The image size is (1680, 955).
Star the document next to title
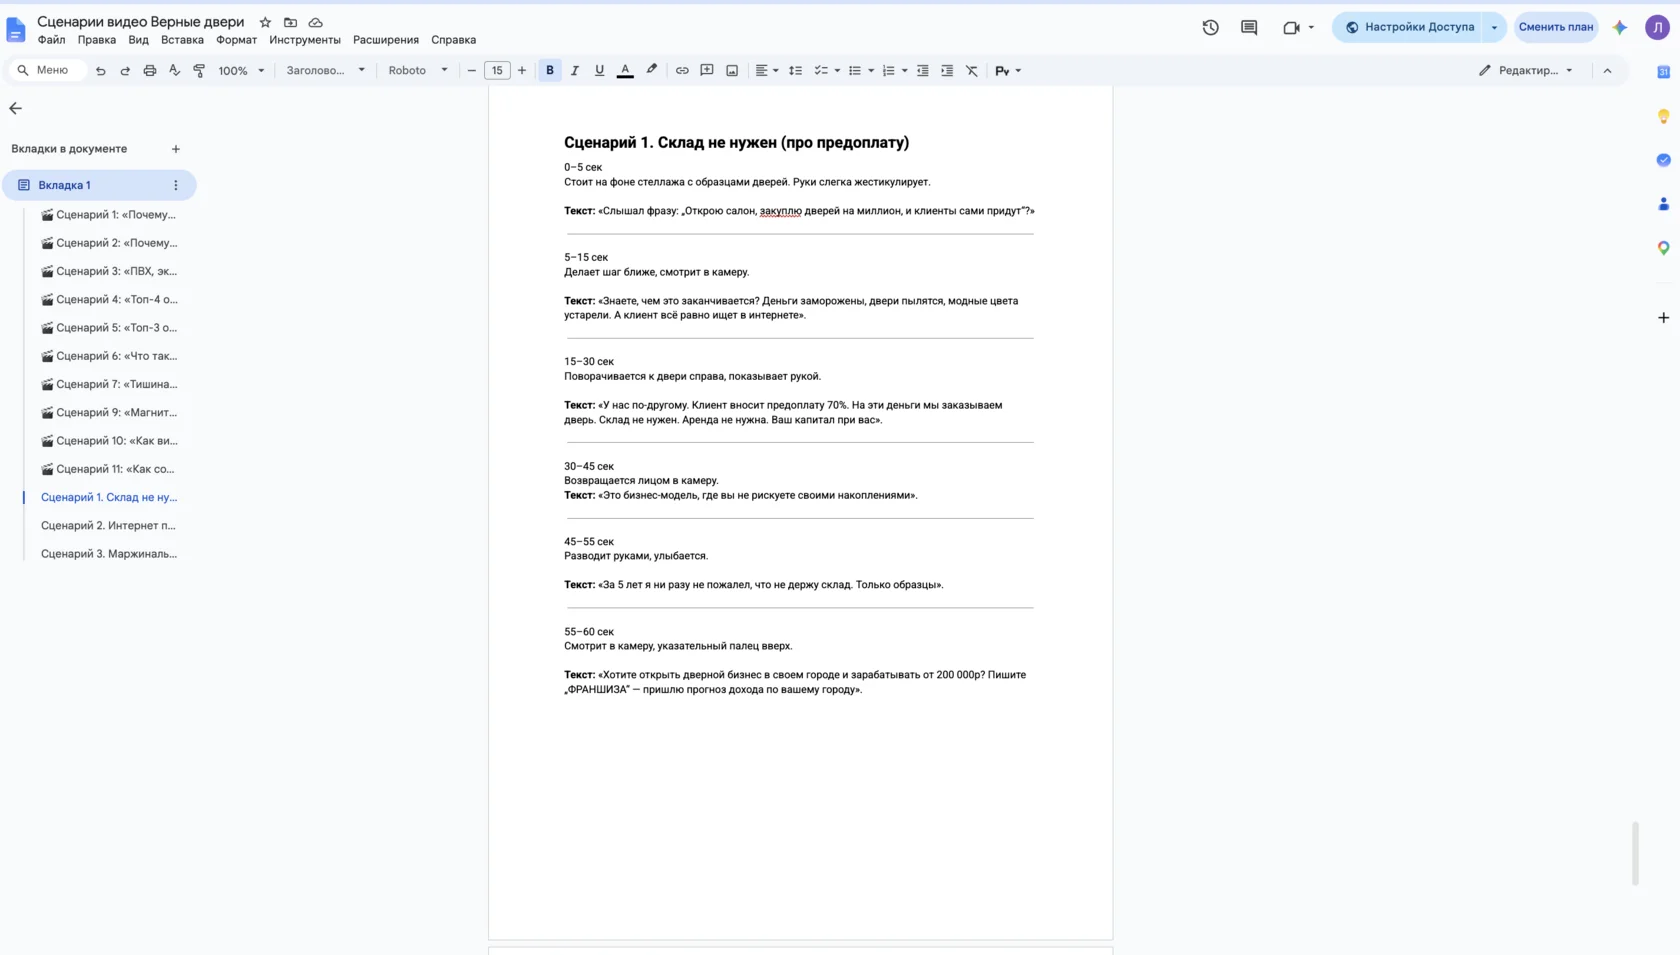(265, 22)
